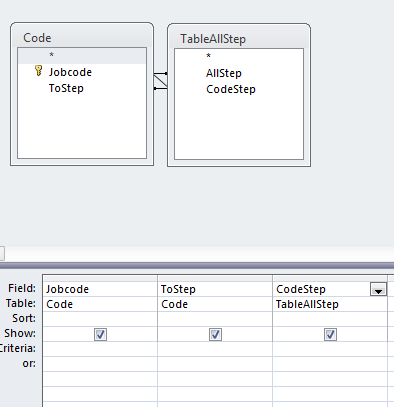Screen dimensions: 394x407
Task: Click Table cell Code under Jobcode
Action: [100, 304]
